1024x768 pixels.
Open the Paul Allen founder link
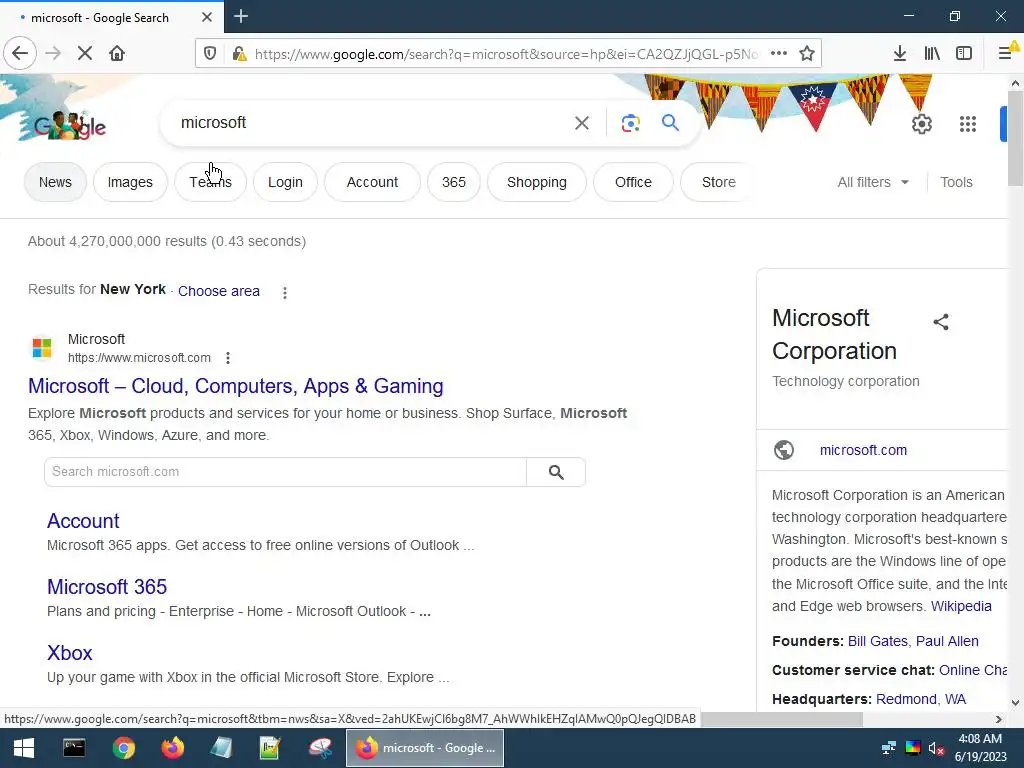coord(947,641)
